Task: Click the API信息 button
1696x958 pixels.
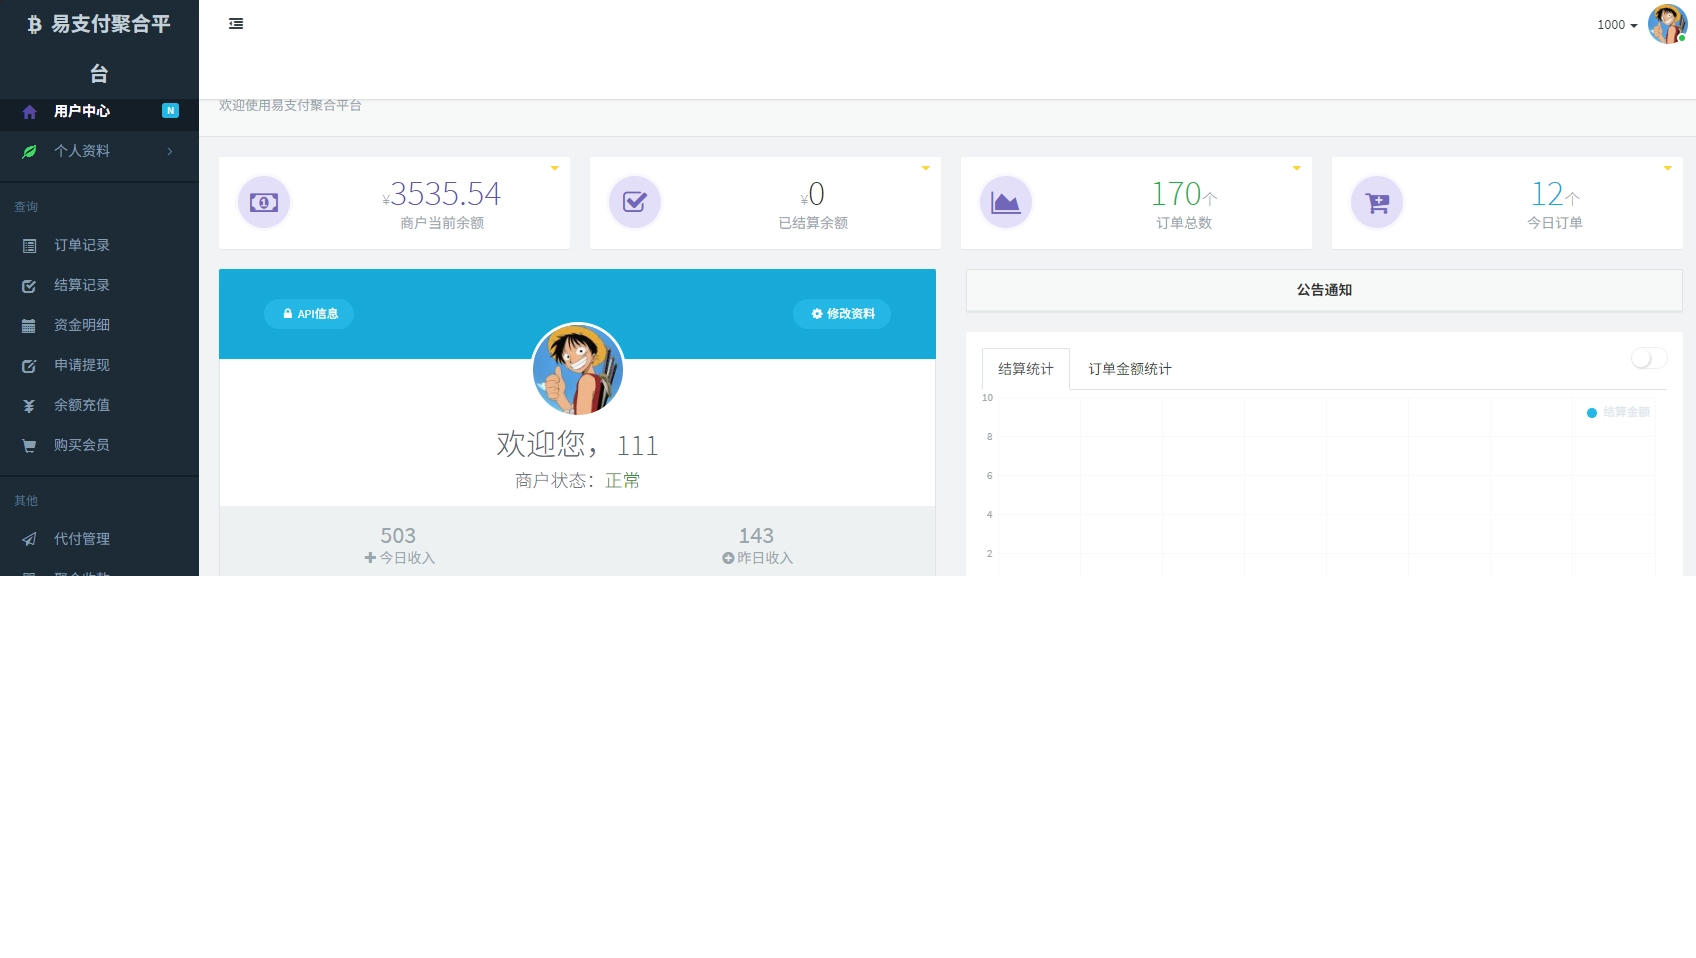Action: (309, 314)
